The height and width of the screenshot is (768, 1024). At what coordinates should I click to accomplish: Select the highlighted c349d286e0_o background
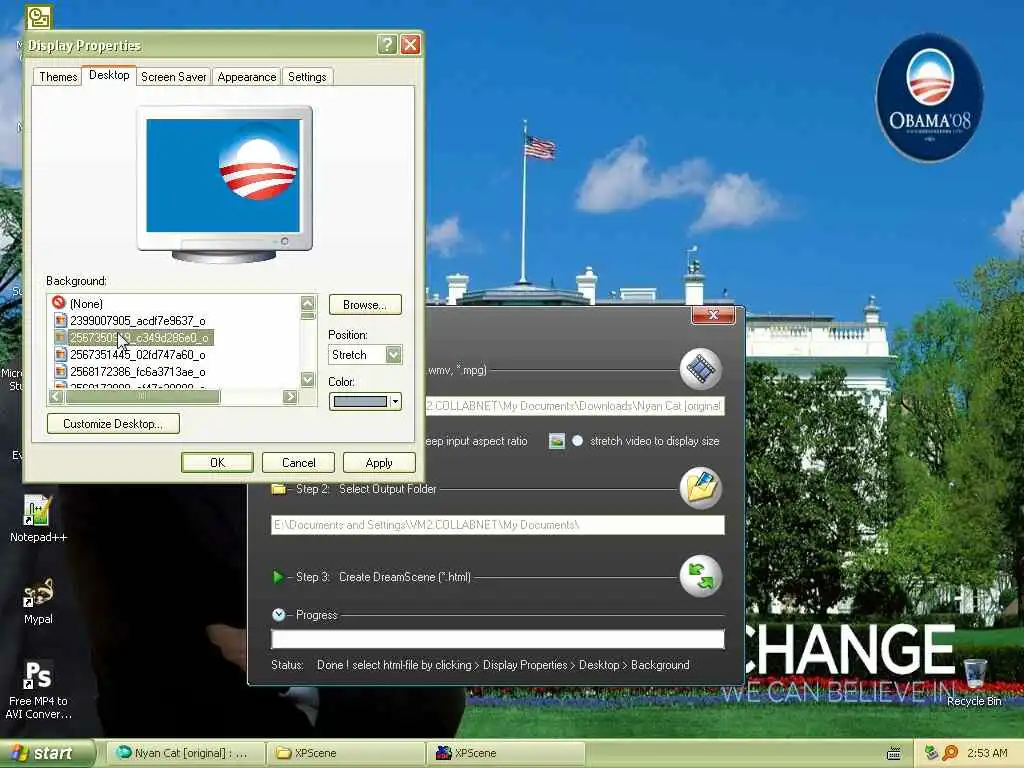[x=140, y=338]
